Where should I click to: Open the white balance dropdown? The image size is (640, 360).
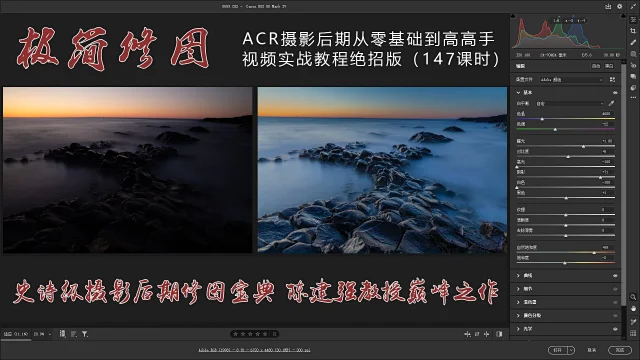point(569,104)
